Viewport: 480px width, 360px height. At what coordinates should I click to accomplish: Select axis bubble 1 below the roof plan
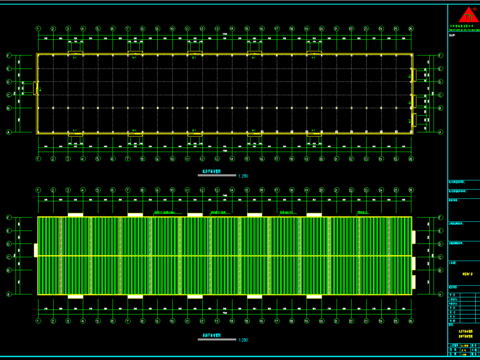(38, 321)
